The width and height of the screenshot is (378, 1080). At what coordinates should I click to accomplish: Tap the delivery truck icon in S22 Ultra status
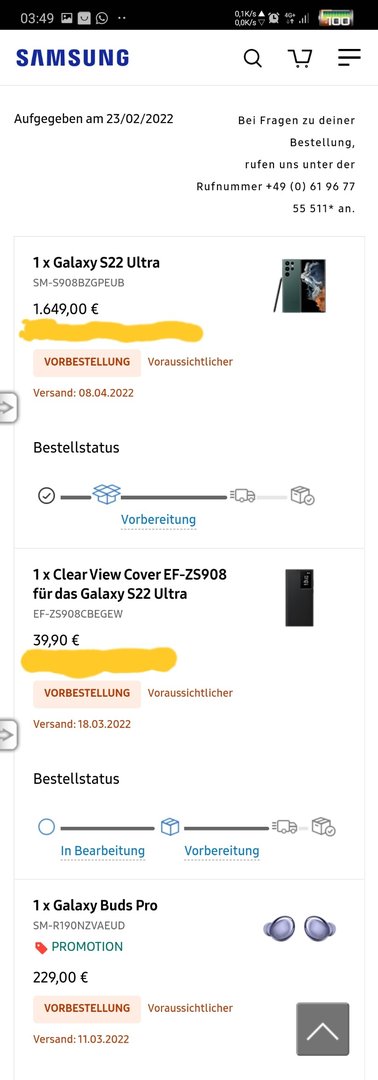point(243,495)
